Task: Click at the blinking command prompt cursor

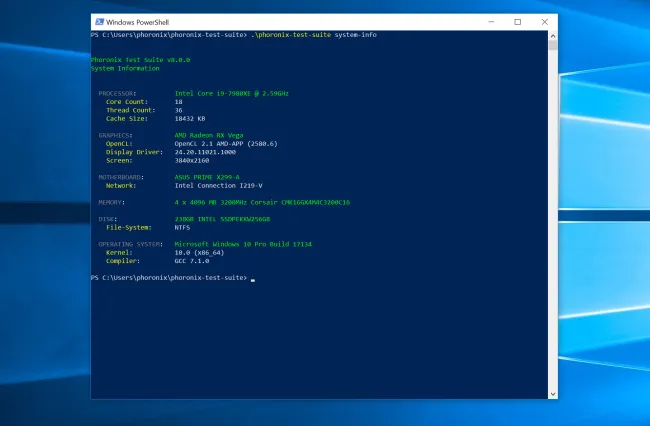Action: point(253,277)
